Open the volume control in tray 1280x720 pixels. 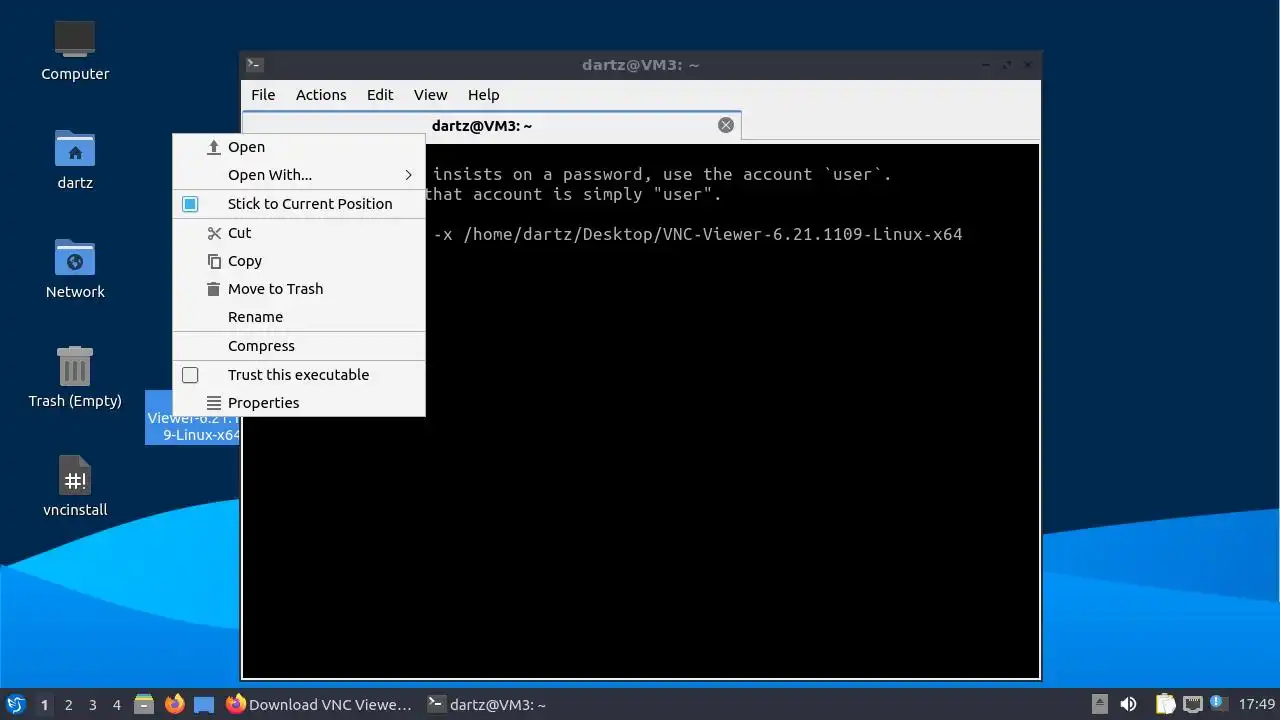[x=1128, y=704]
